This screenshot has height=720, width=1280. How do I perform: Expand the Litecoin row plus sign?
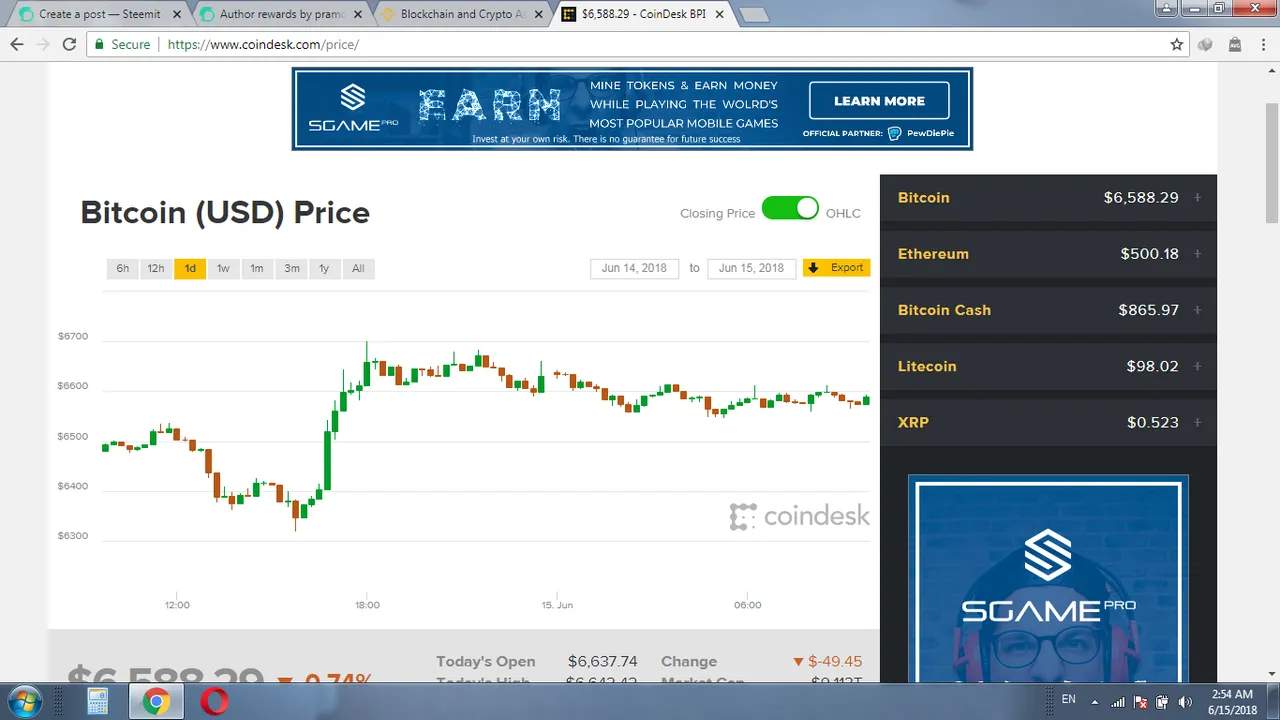(x=1197, y=366)
